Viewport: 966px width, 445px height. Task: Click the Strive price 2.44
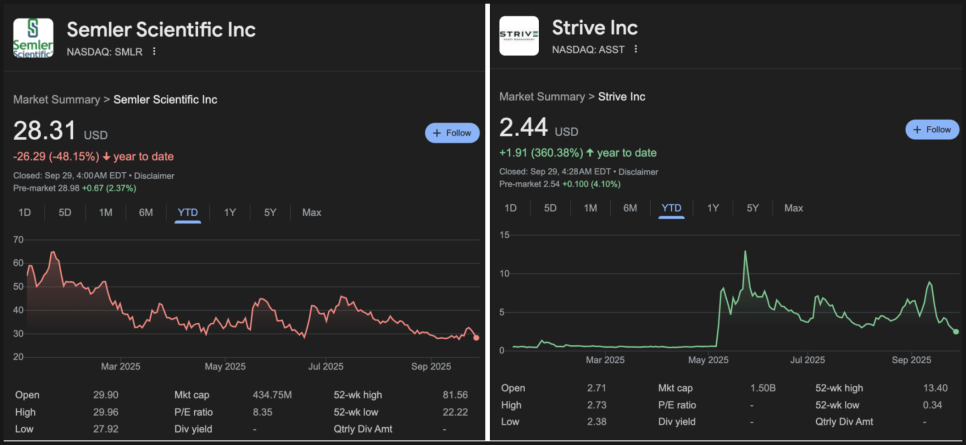point(524,128)
